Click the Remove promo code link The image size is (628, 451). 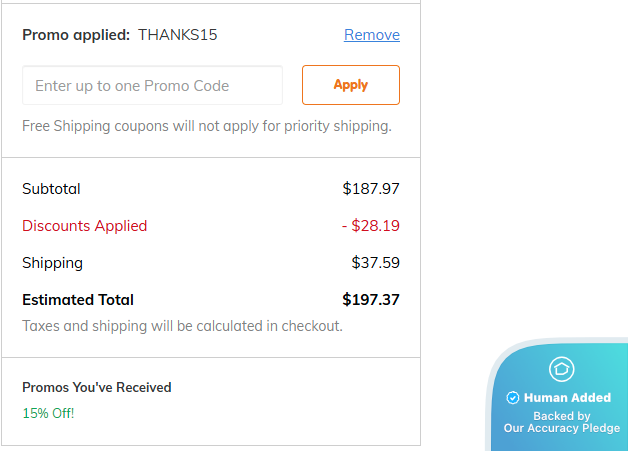tap(371, 35)
